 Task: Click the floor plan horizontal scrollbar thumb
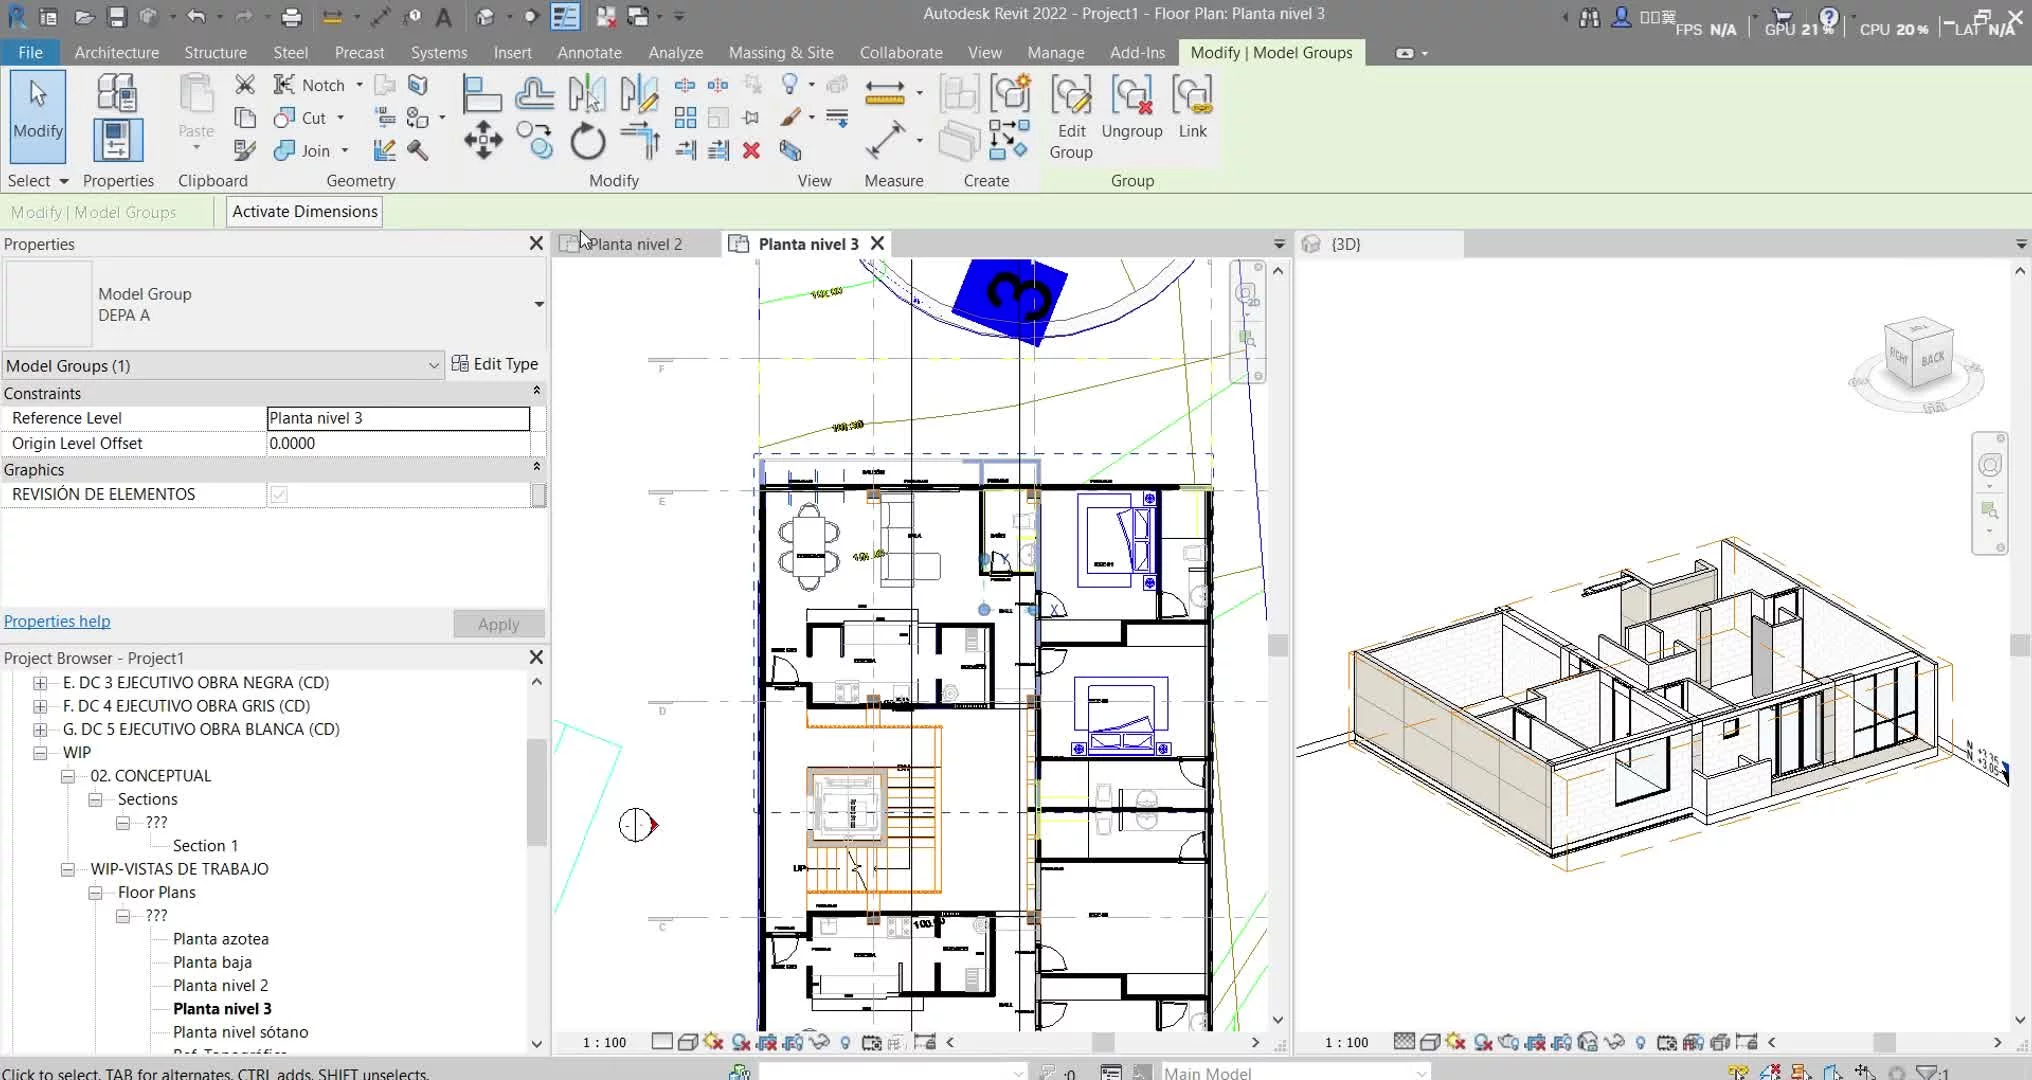pyautogui.click(x=1103, y=1042)
